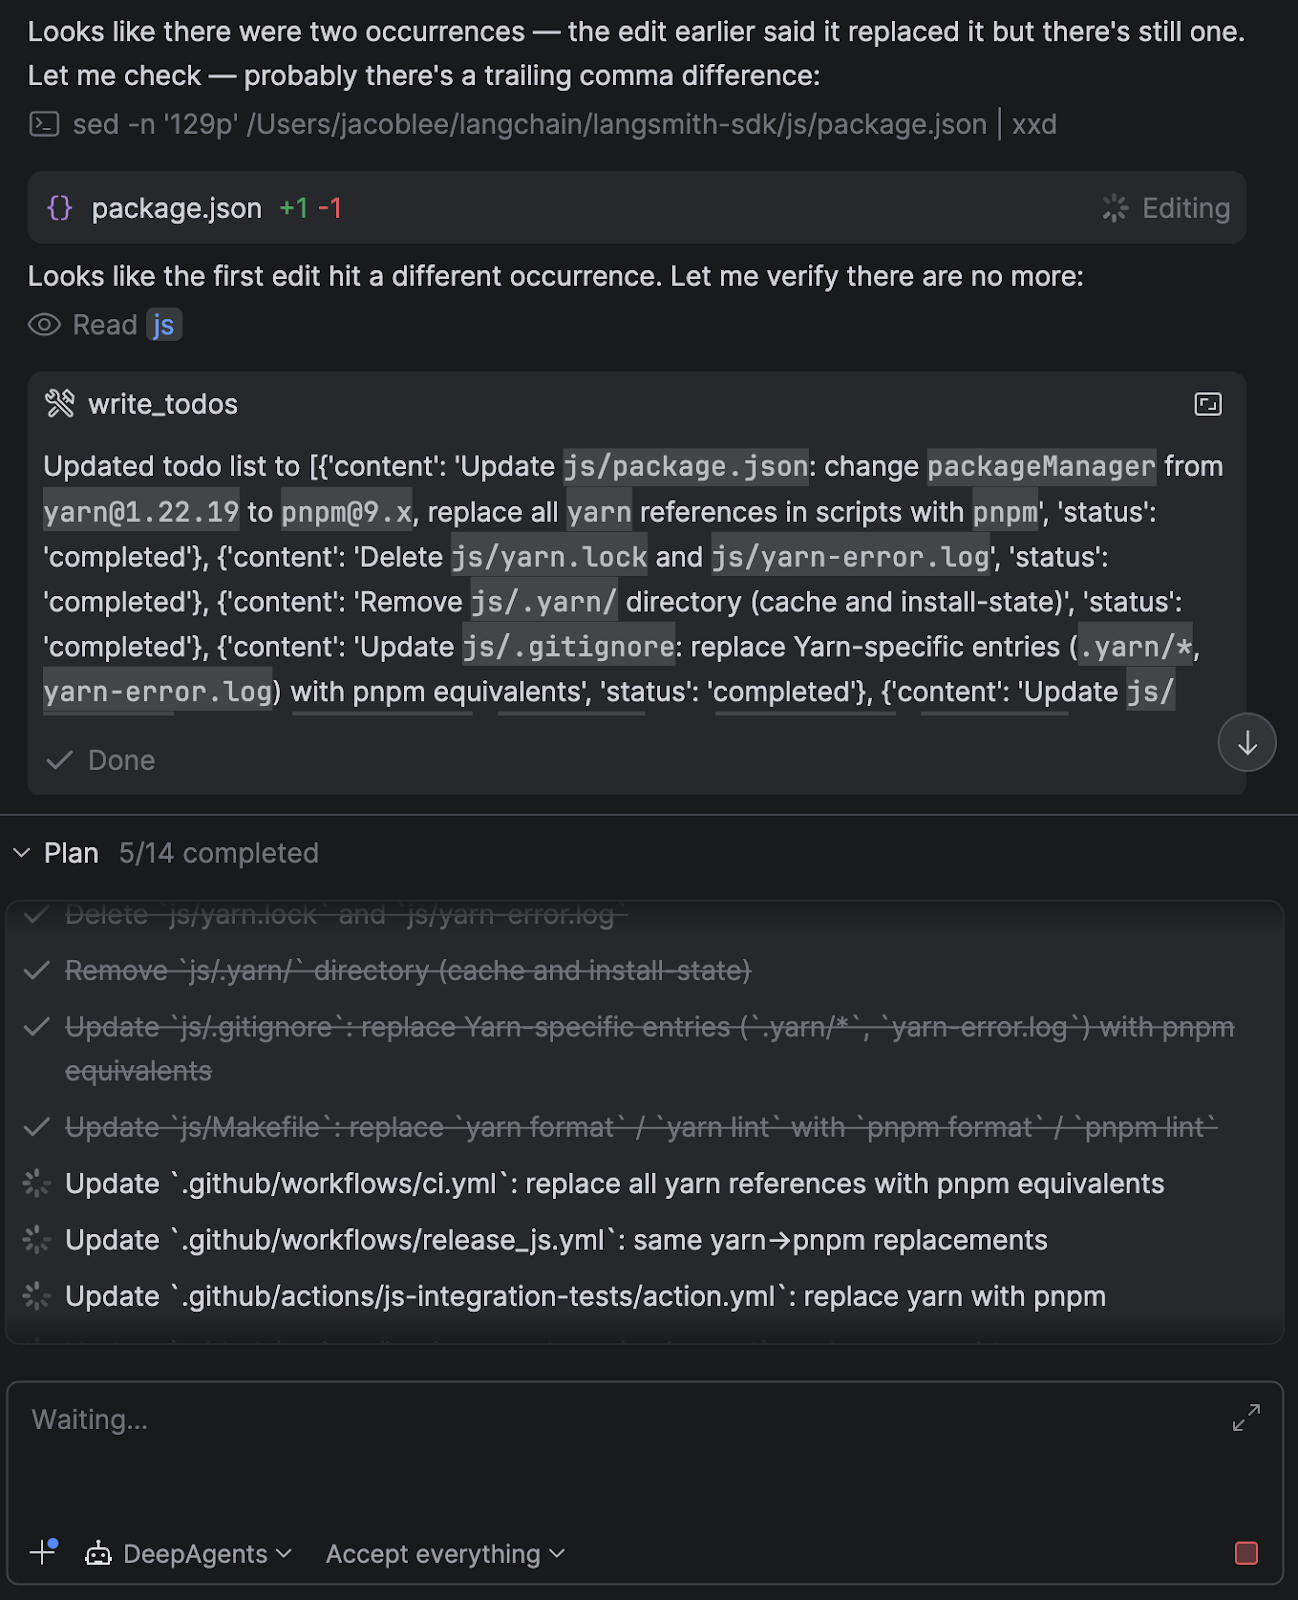Click the ci.yml workflow plan item
The image size is (1298, 1600).
[614, 1184]
